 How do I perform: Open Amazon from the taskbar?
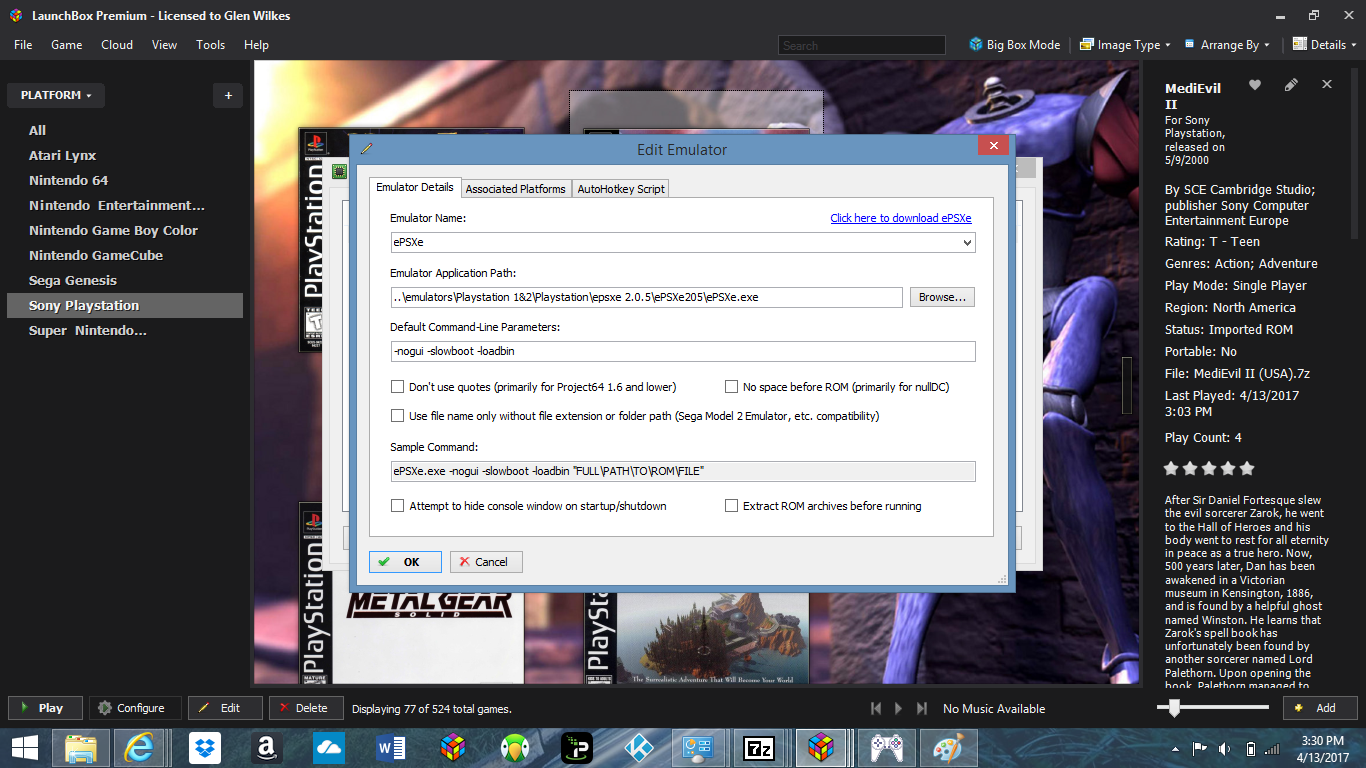click(x=266, y=747)
